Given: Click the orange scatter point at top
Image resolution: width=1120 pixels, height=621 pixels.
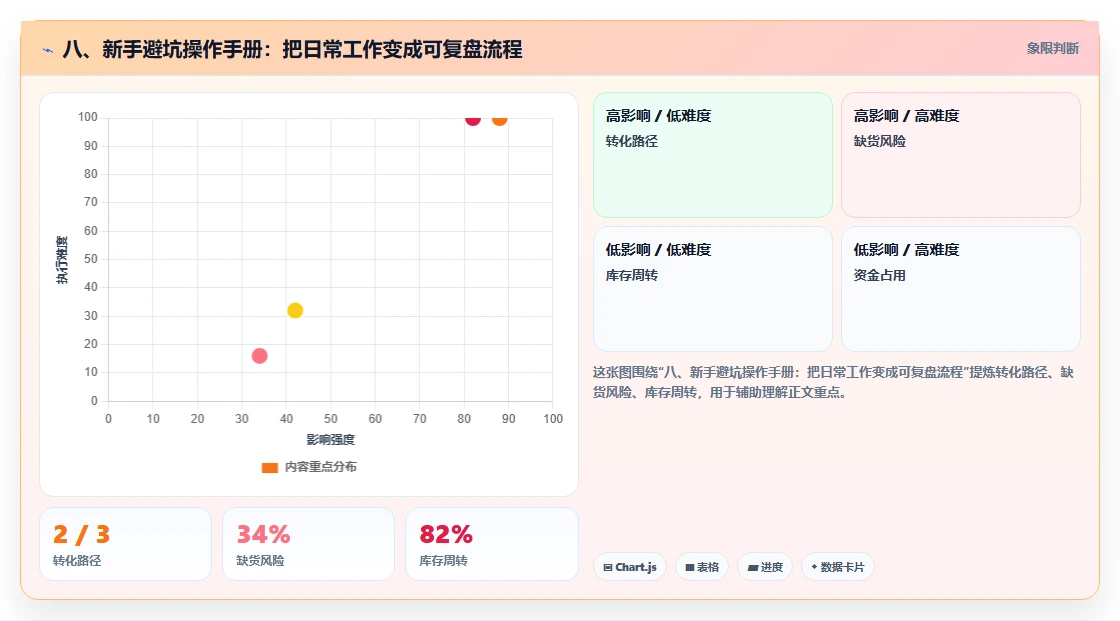Looking at the screenshot, I should click(x=499, y=120).
